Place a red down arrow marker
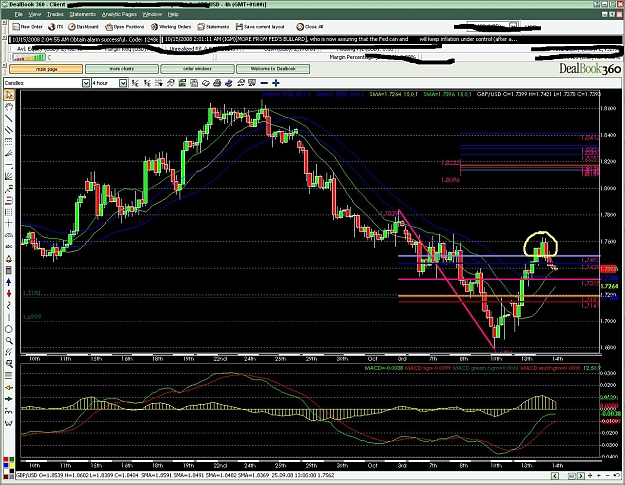Image resolution: width=625 pixels, height=485 pixels. coord(9,294)
